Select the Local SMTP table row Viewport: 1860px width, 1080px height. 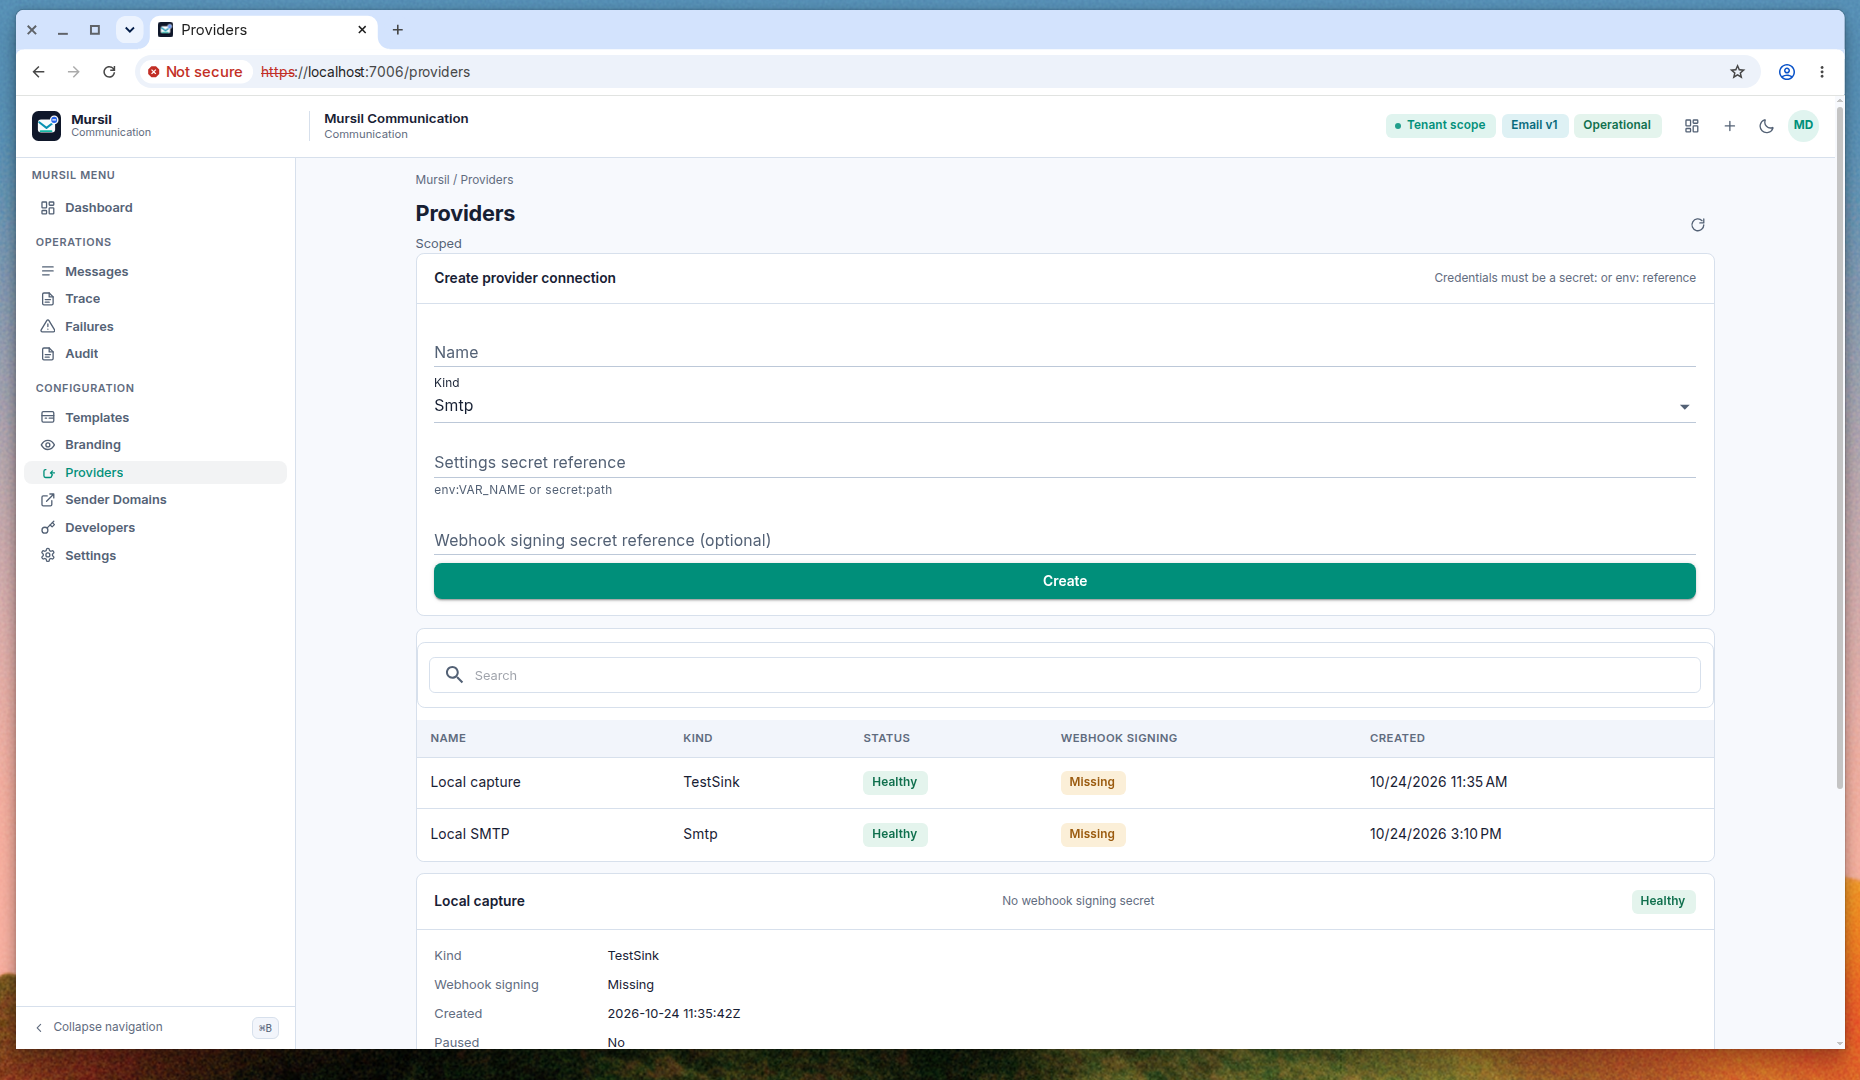(x=1064, y=834)
